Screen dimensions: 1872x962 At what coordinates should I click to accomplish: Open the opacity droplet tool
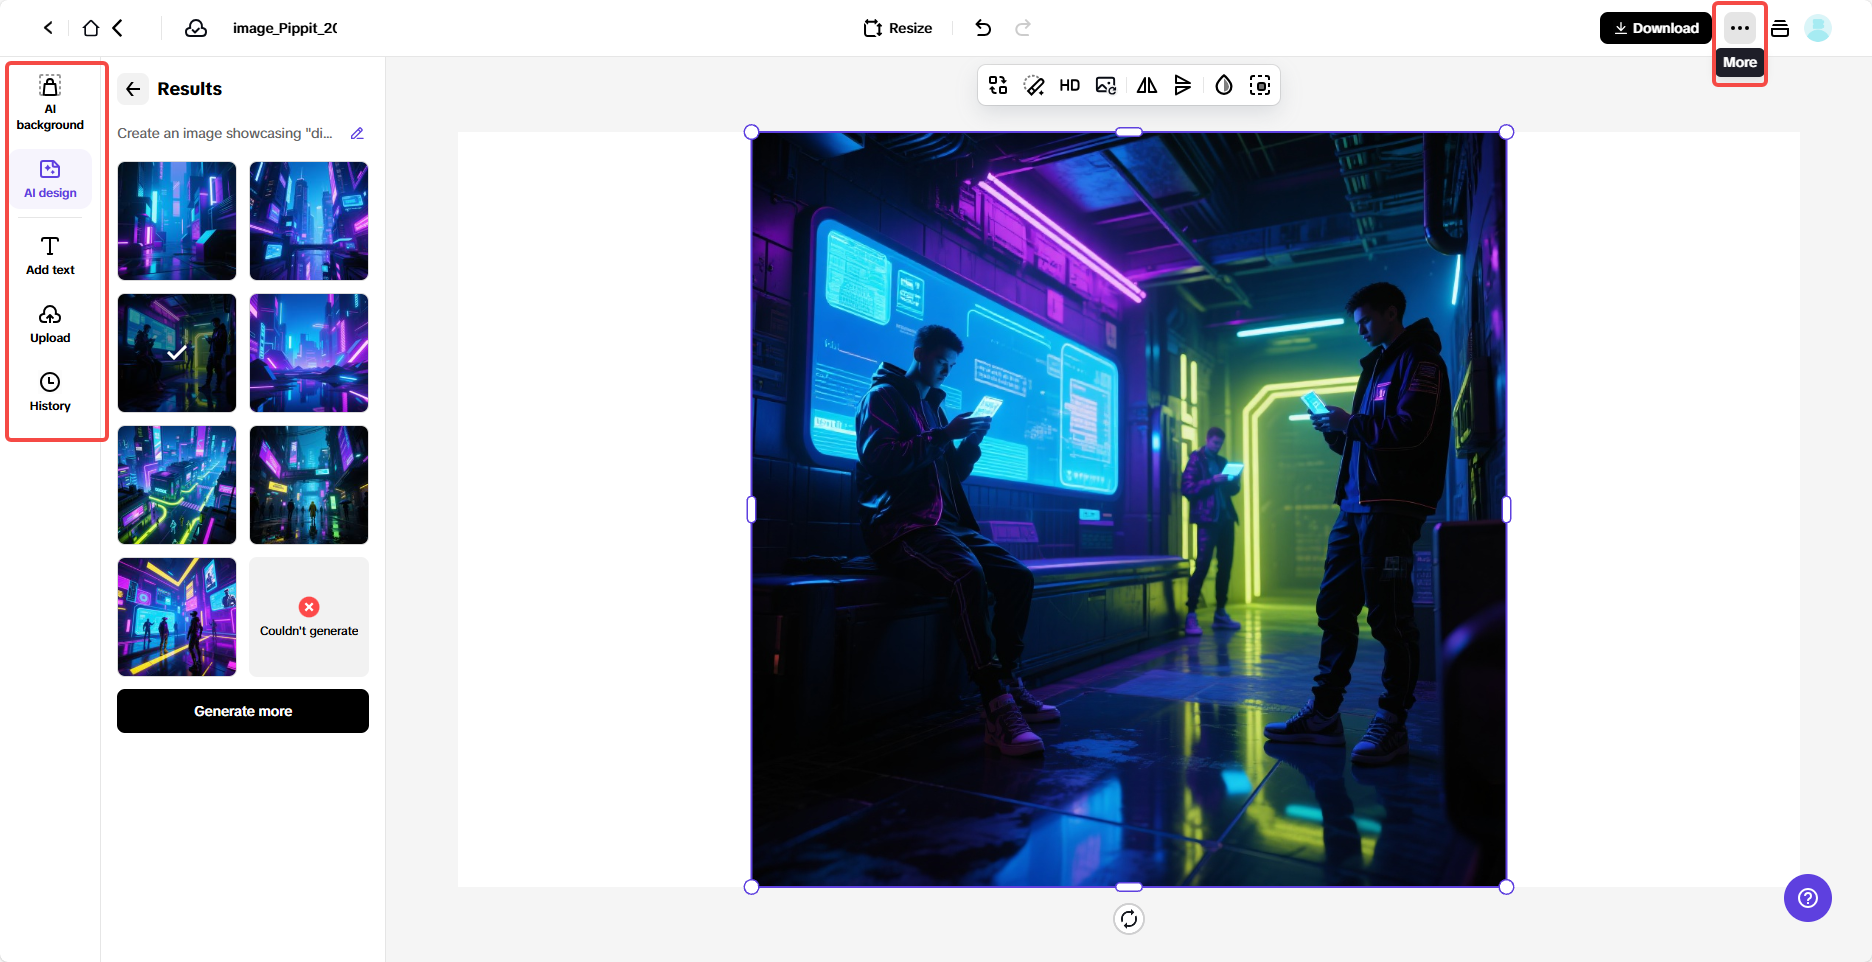click(1223, 86)
